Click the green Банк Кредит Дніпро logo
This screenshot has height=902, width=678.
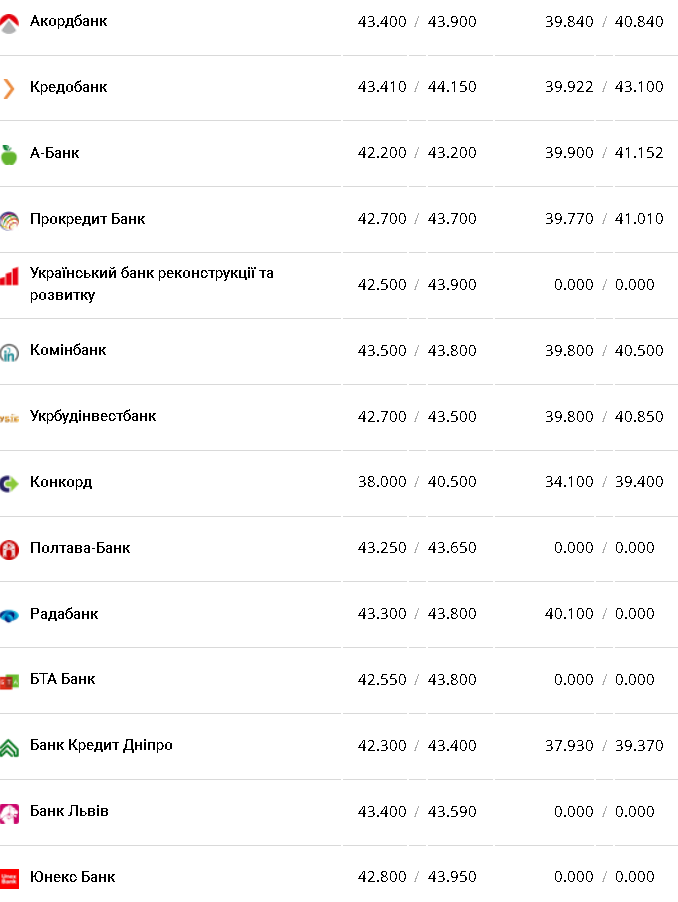(x=9, y=747)
